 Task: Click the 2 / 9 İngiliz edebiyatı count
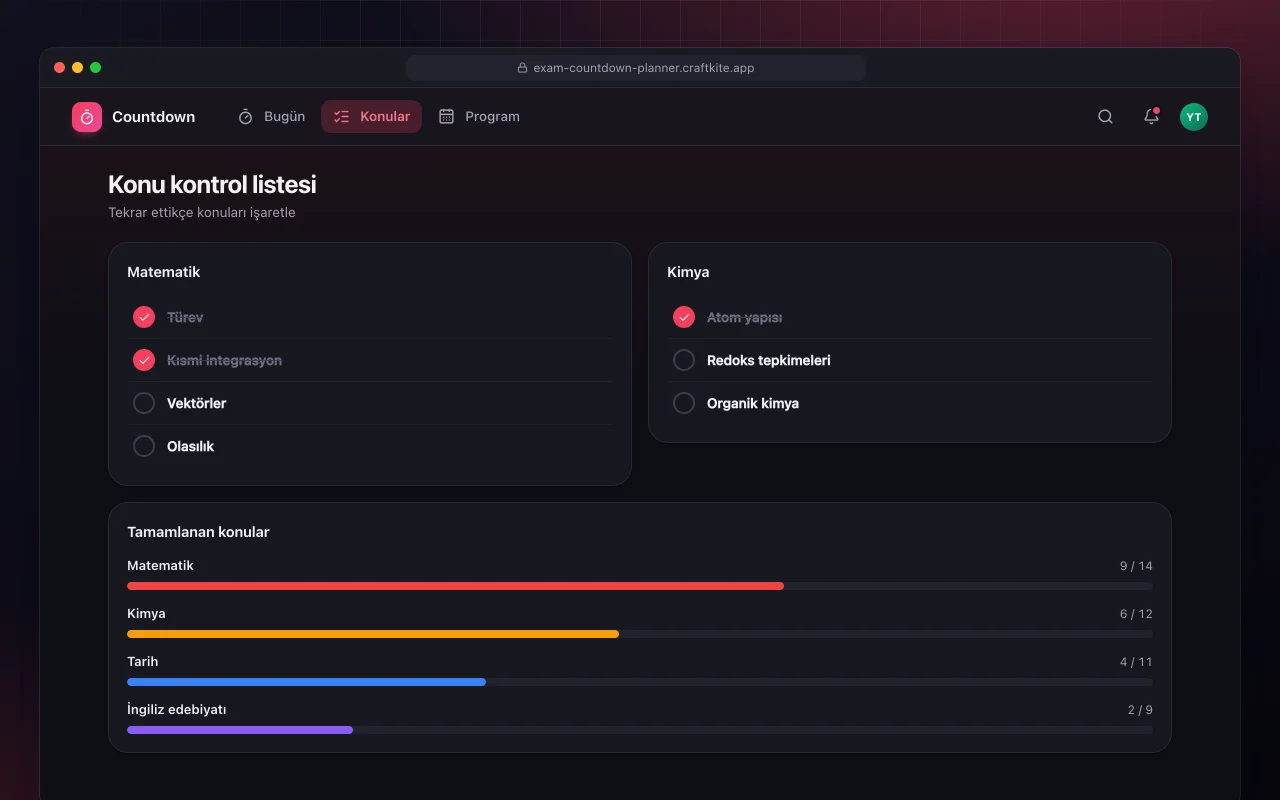click(1140, 710)
